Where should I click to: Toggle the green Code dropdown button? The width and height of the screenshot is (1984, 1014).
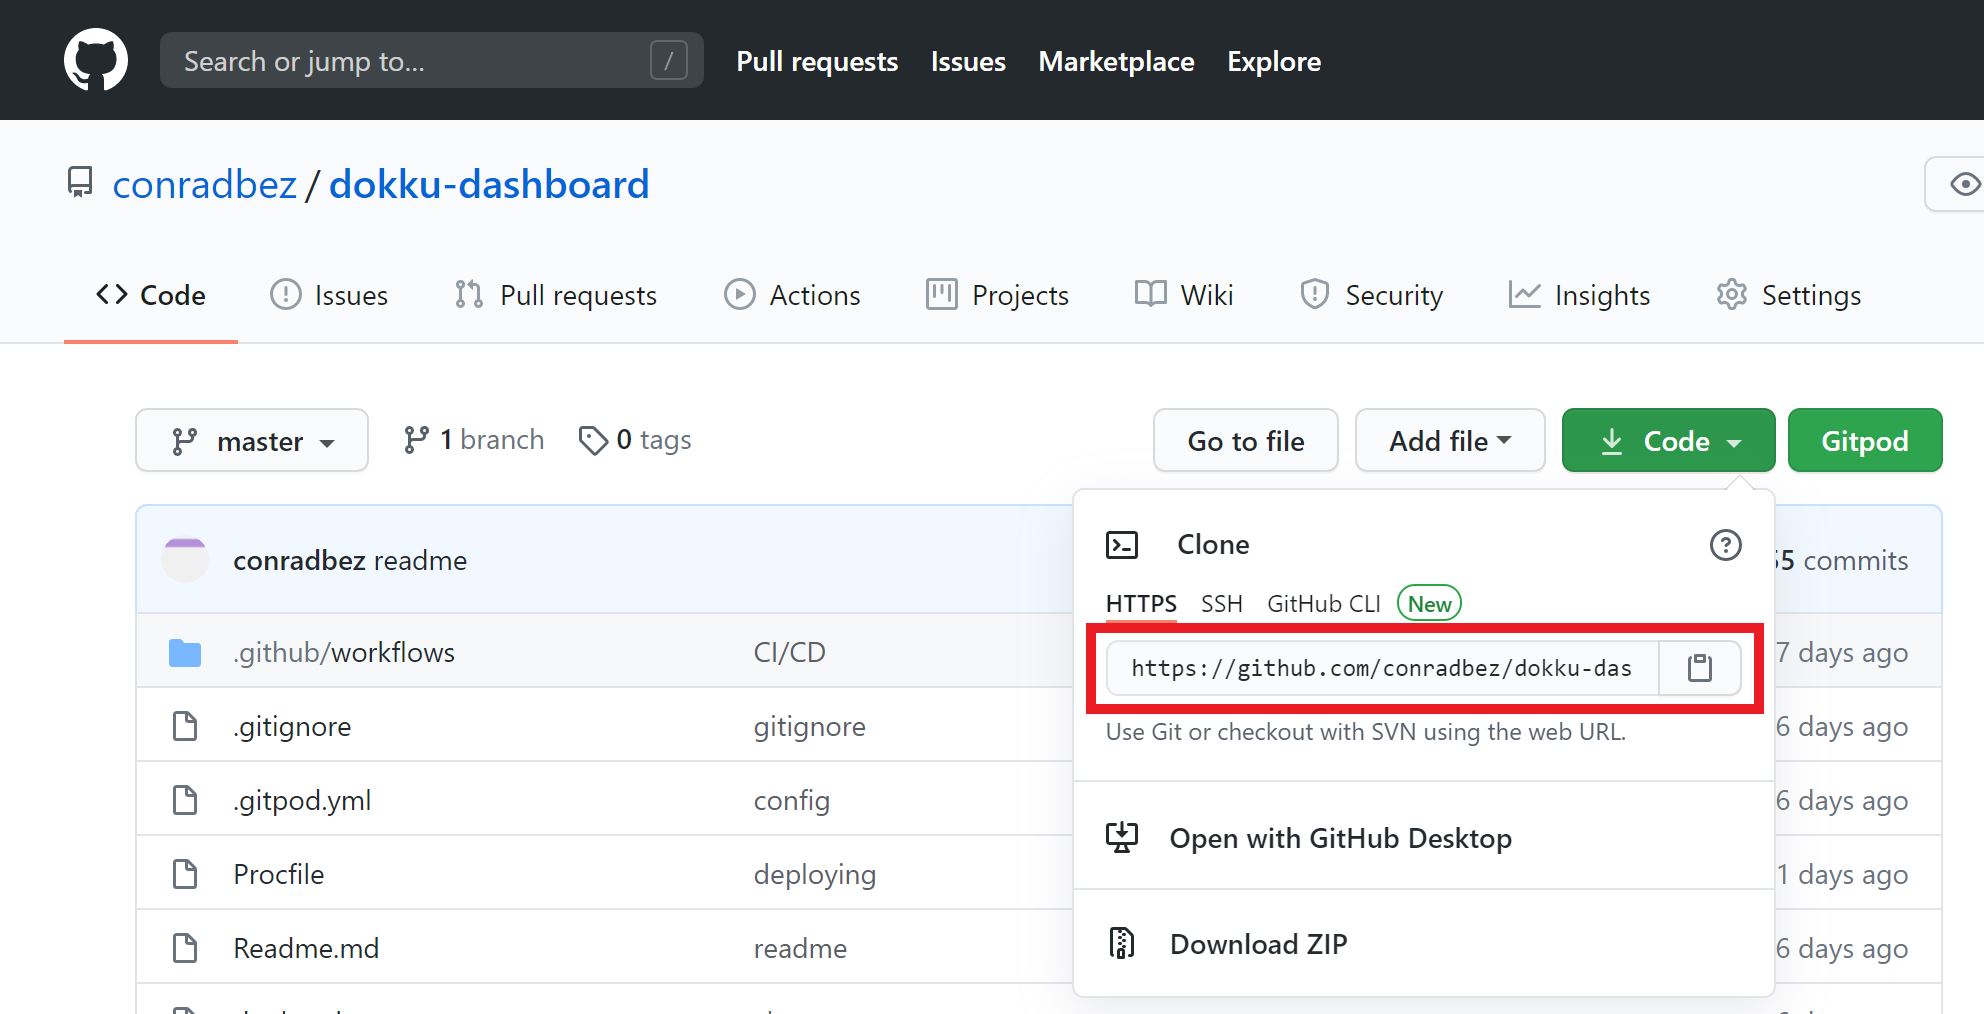(x=1669, y=440)
